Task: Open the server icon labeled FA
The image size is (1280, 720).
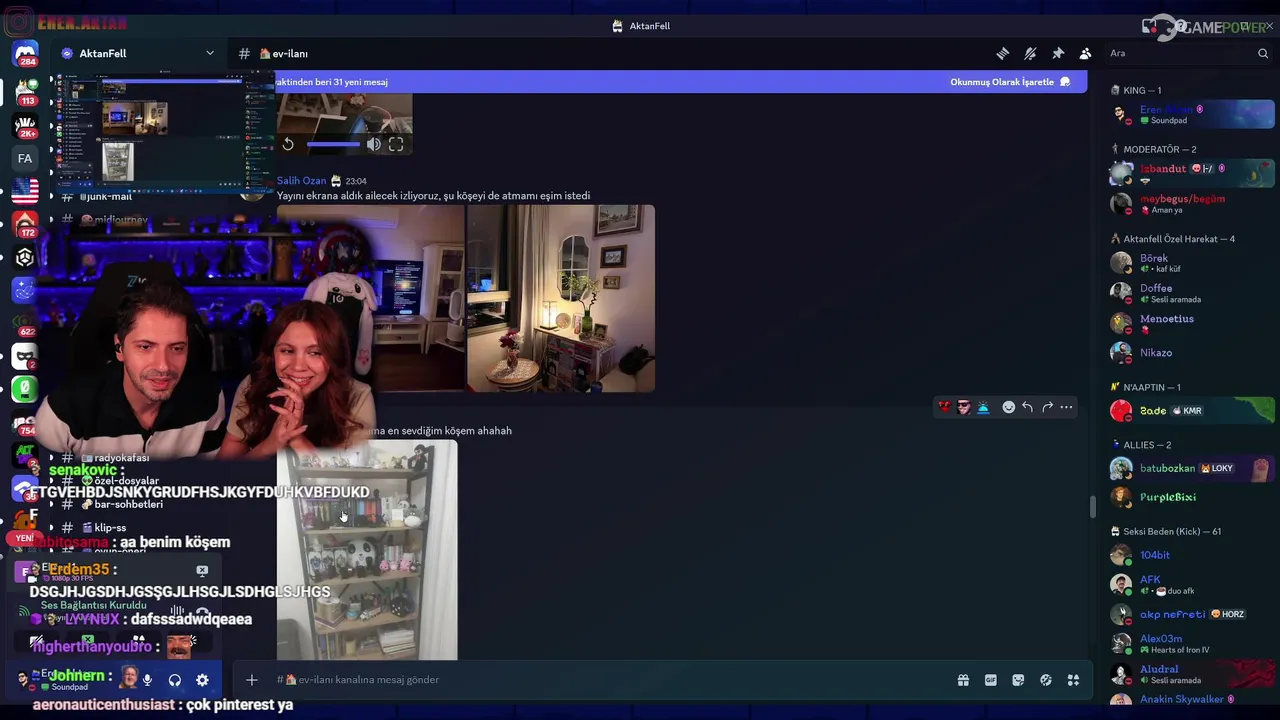Action: pyautogui.click(x=25, y=158)
